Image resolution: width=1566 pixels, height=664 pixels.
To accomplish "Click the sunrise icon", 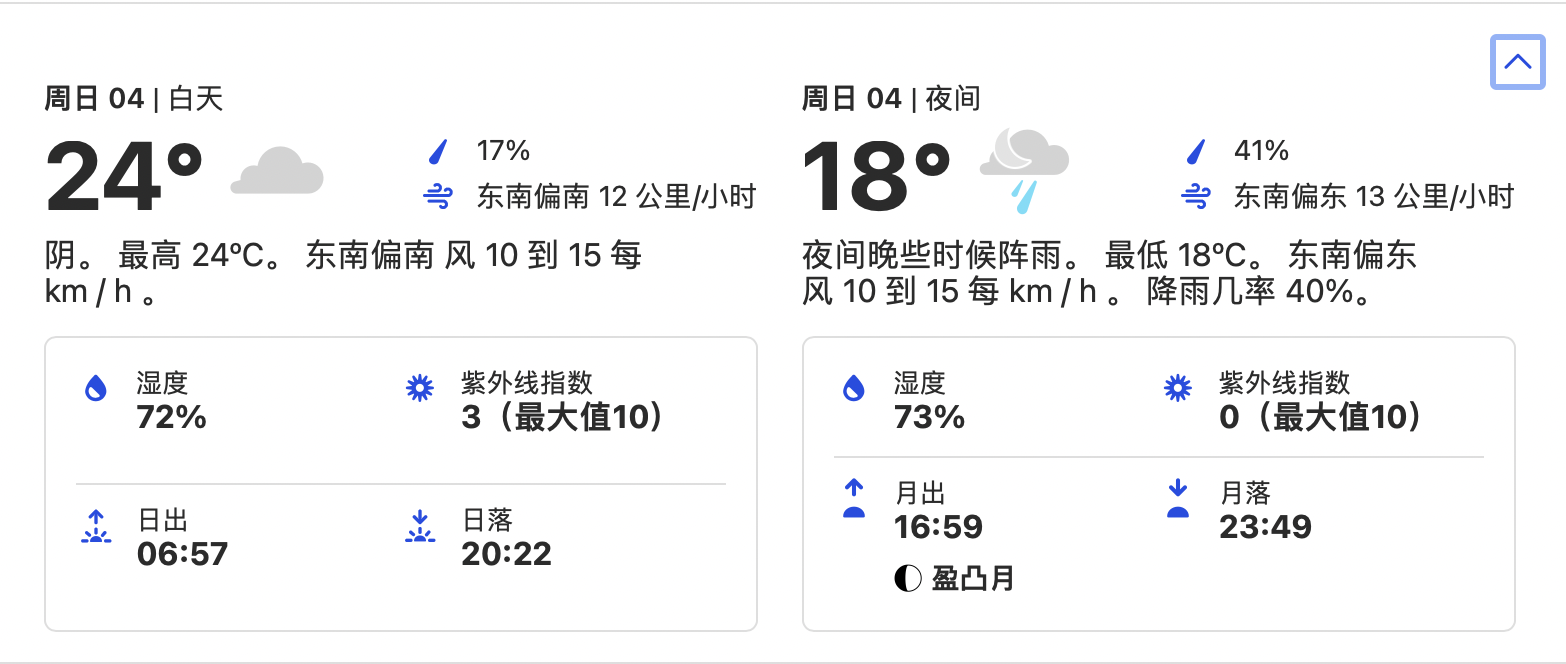I will click(96, 527).
